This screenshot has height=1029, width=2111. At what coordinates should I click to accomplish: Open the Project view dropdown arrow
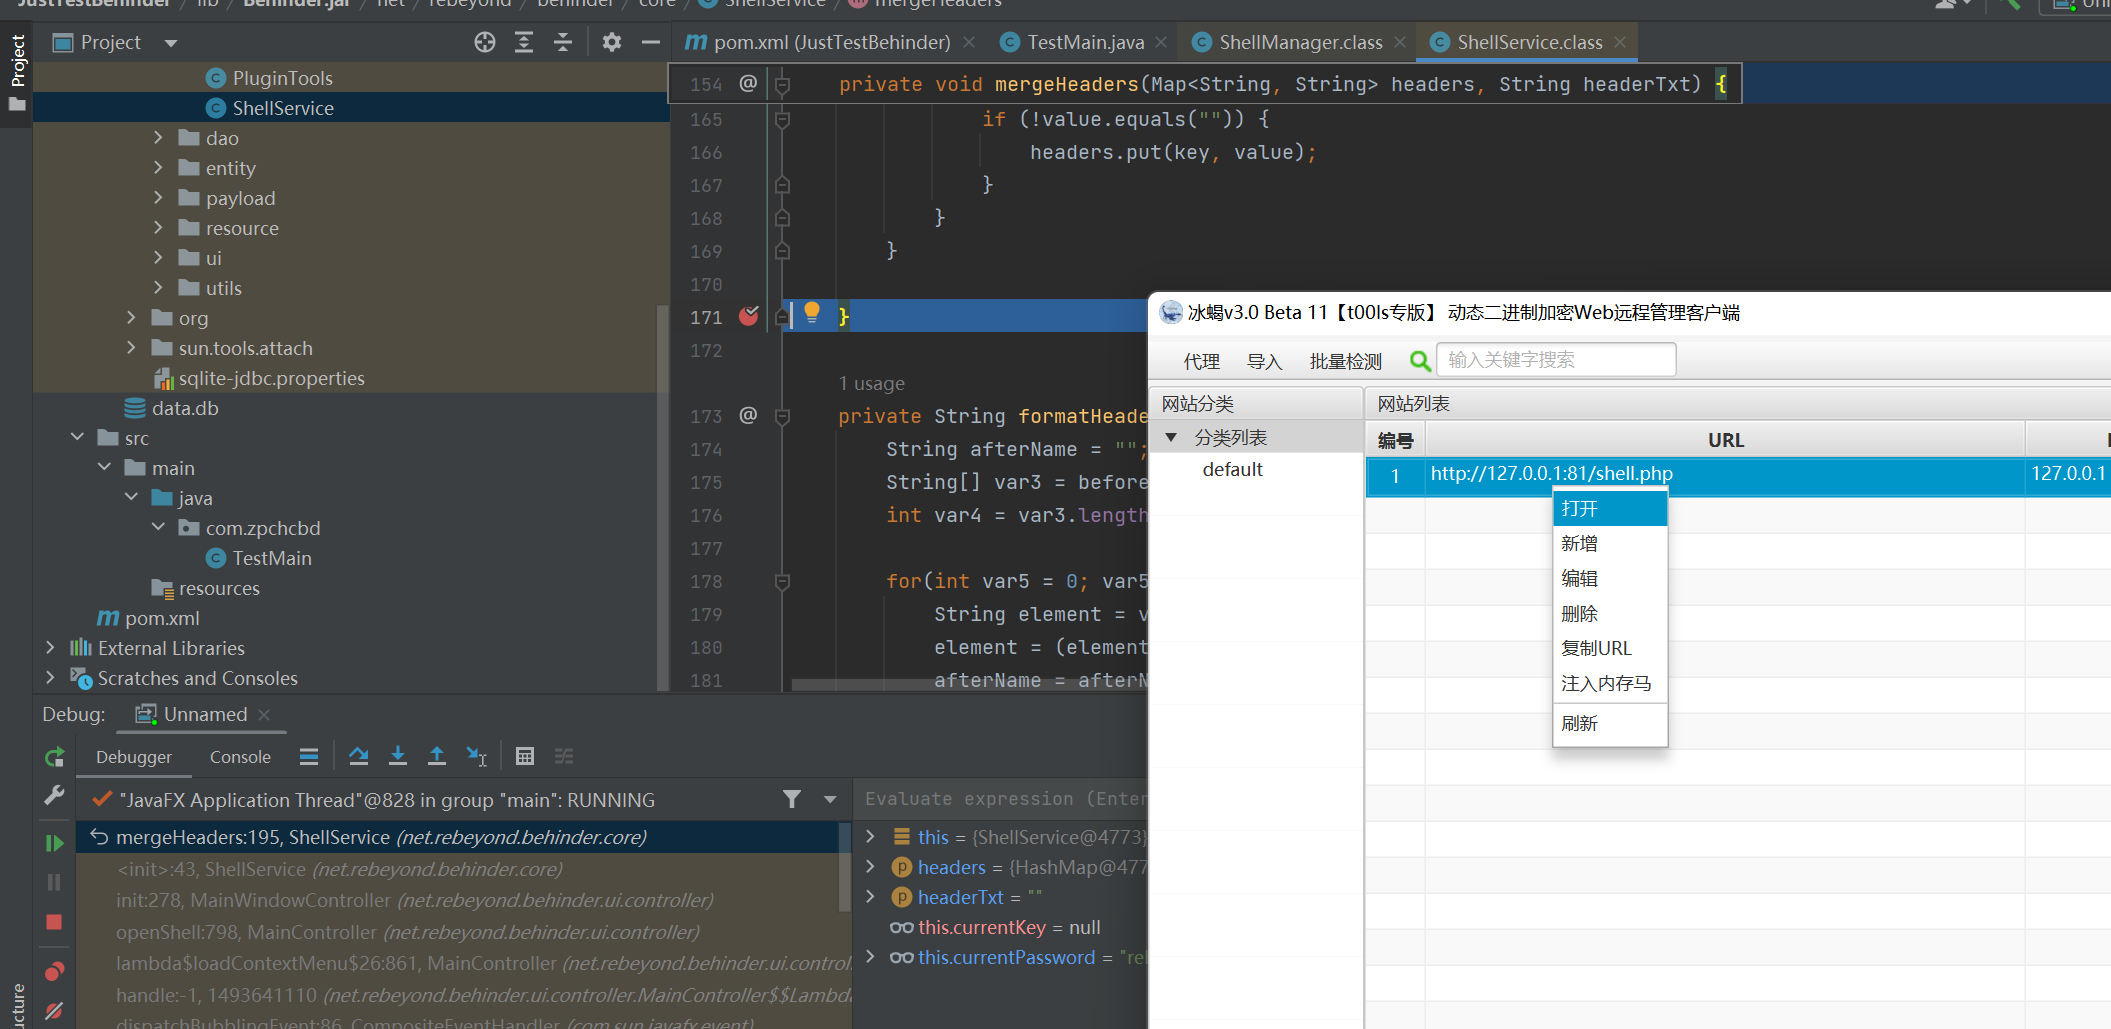171,43
